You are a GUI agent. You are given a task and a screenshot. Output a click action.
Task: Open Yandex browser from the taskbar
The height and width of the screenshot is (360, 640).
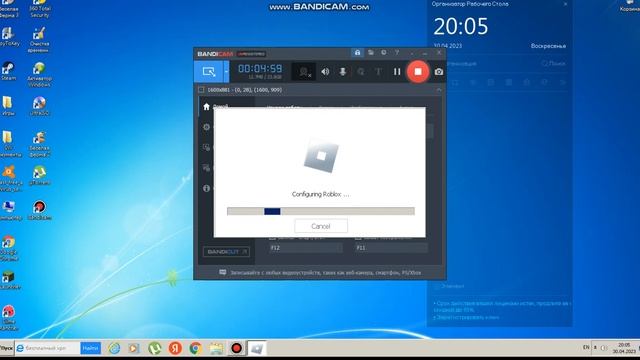(x=175, y=348)
